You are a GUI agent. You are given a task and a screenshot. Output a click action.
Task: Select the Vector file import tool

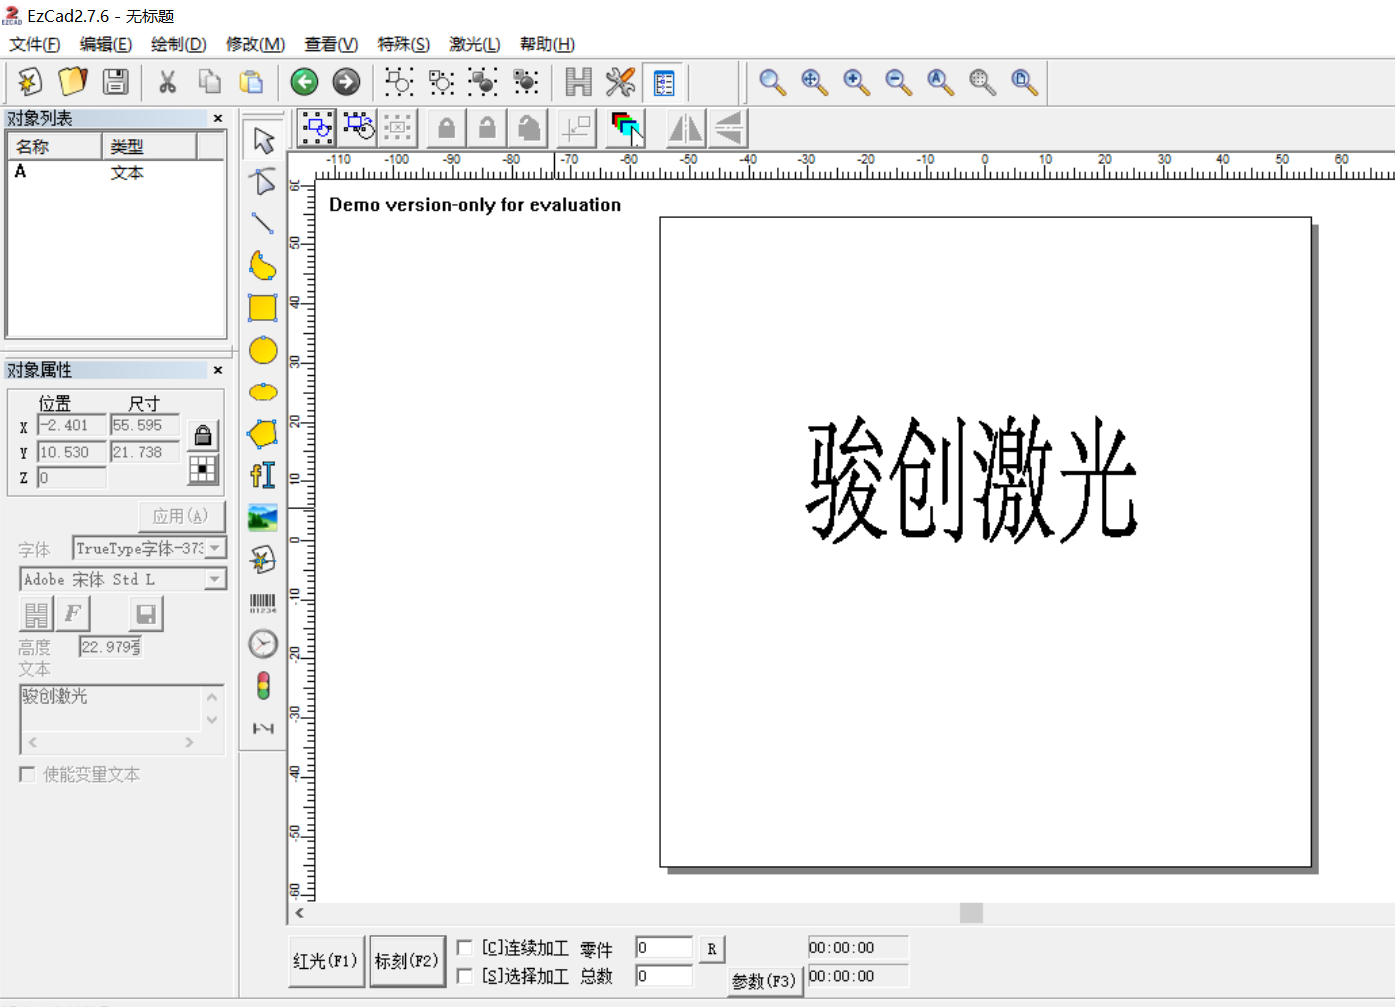point(263,560)
